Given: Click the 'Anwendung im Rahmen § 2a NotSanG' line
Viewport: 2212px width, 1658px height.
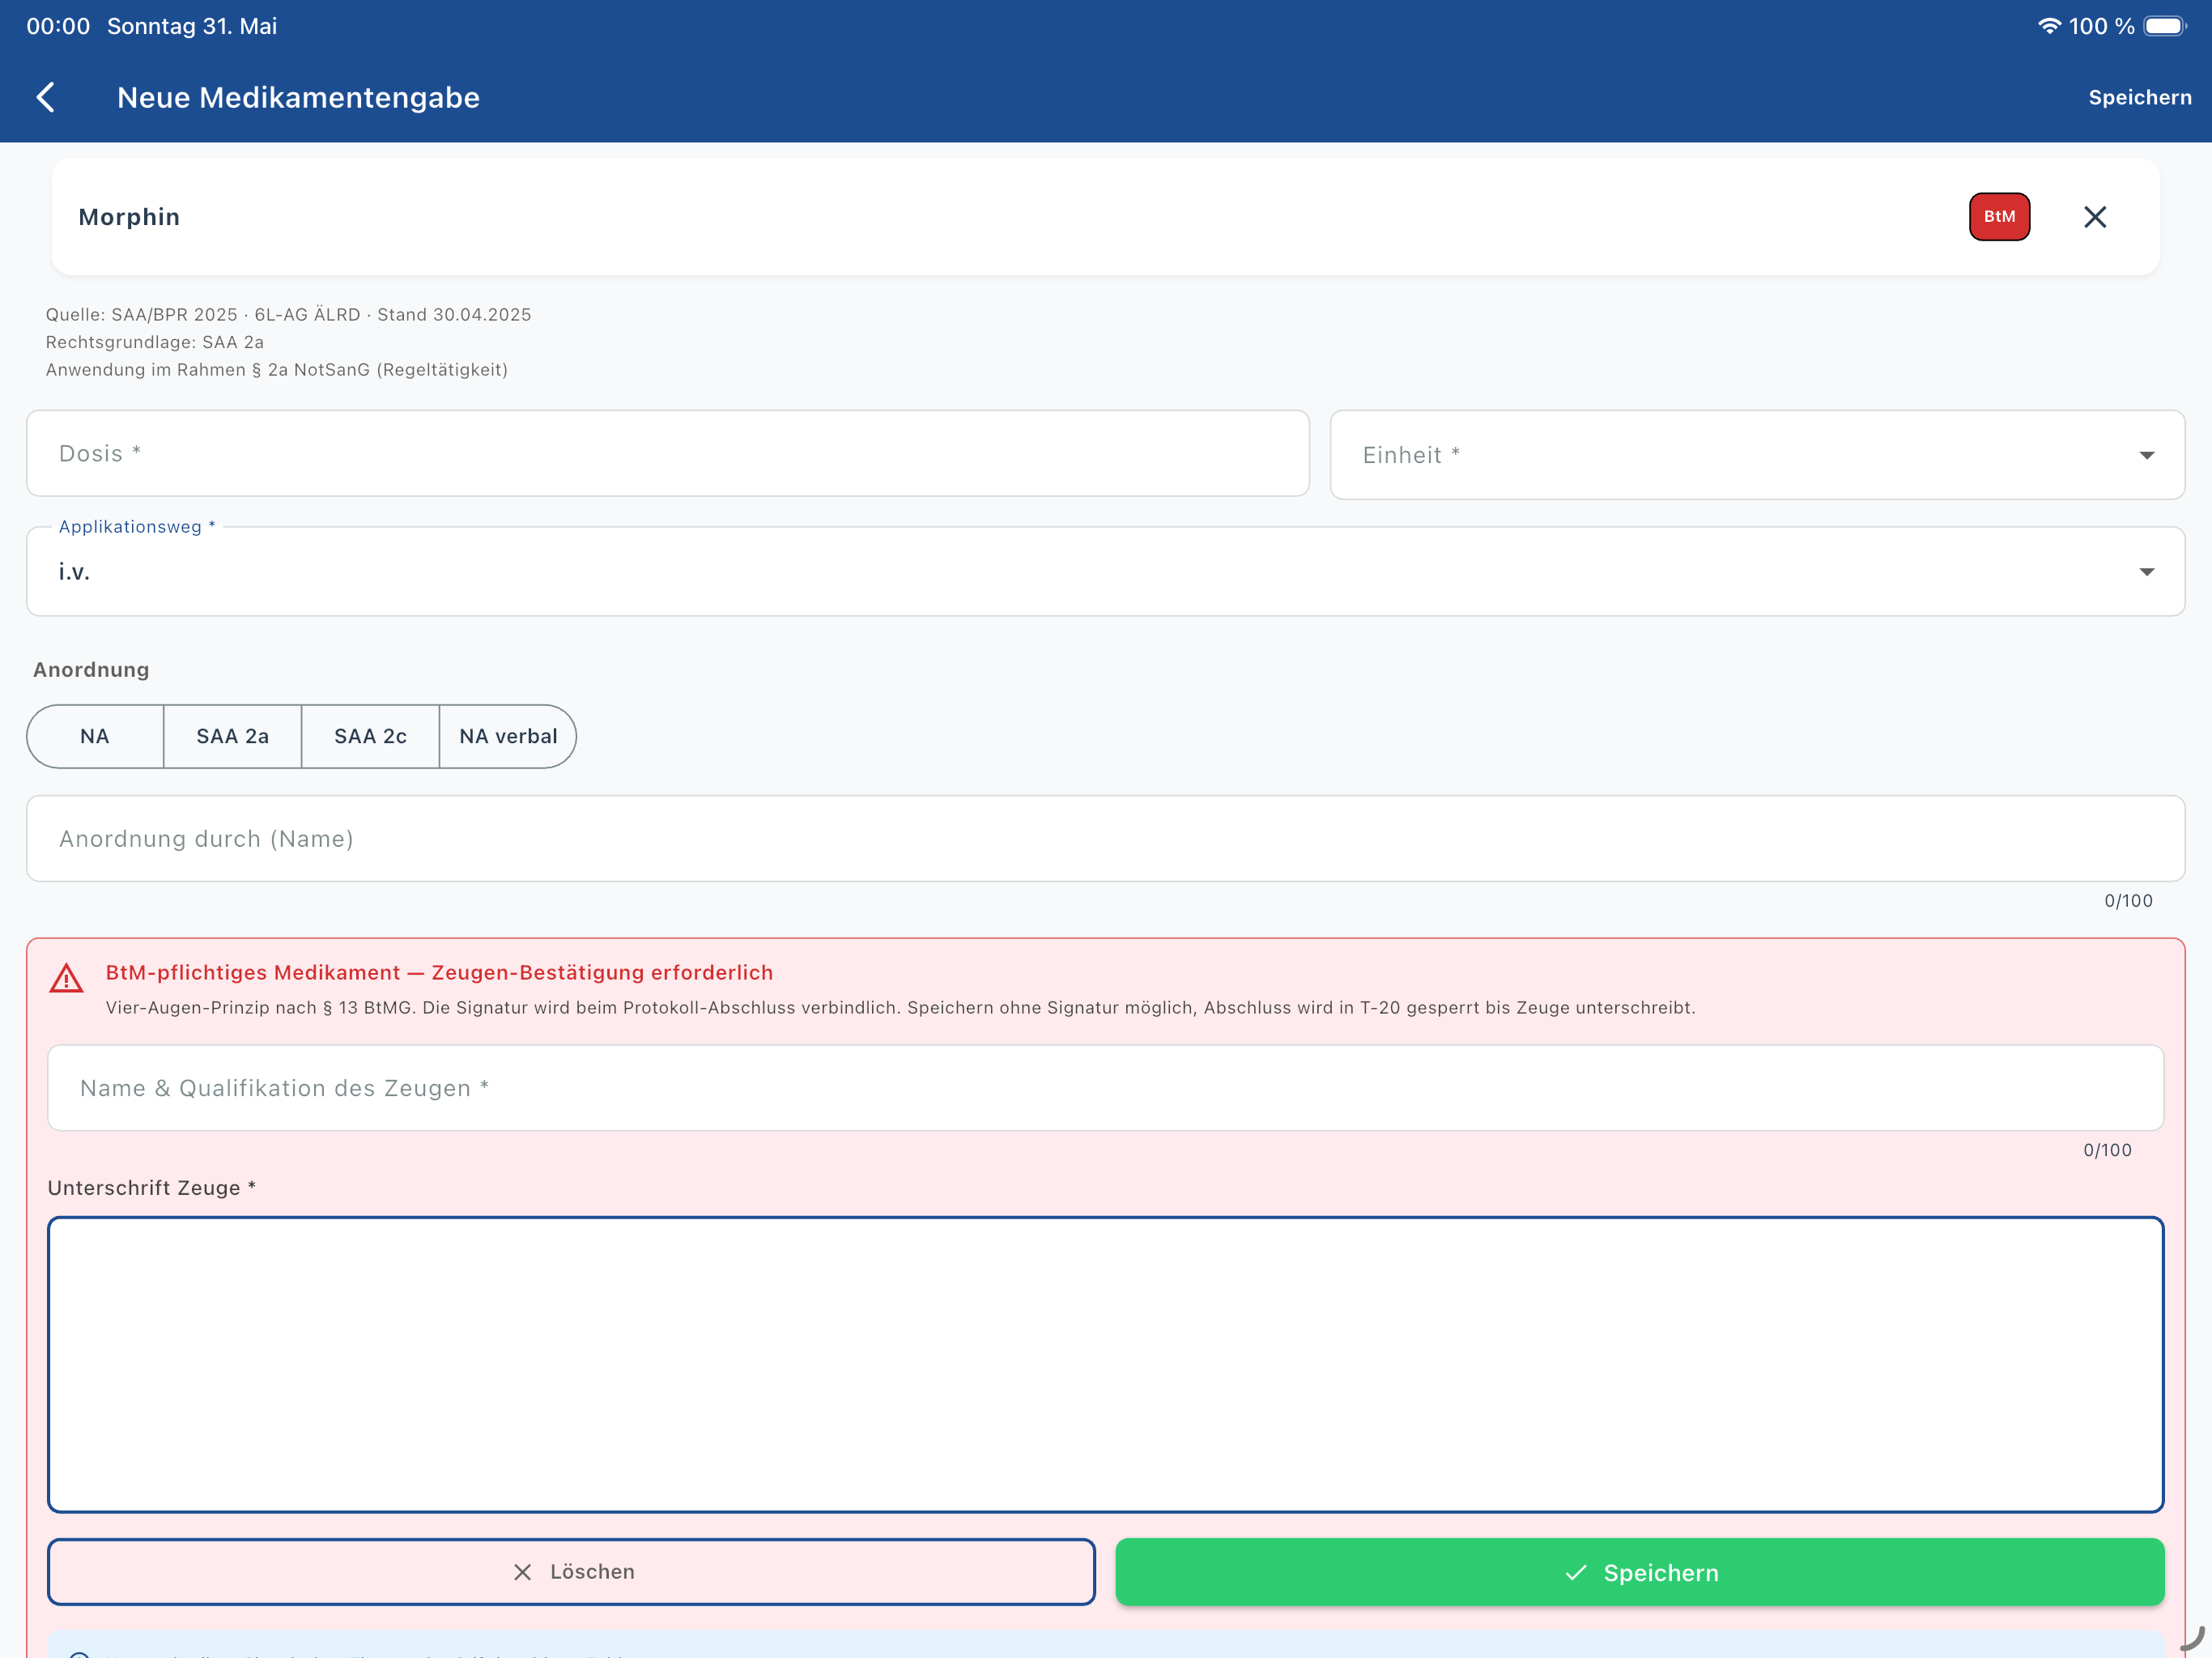Looking at the screenshot, I should 276,370.
